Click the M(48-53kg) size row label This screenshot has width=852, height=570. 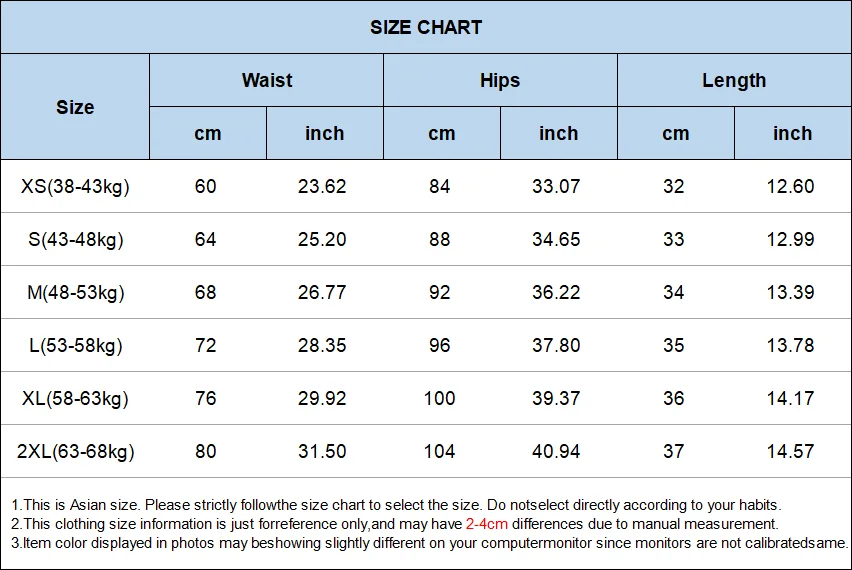(76, 292)
